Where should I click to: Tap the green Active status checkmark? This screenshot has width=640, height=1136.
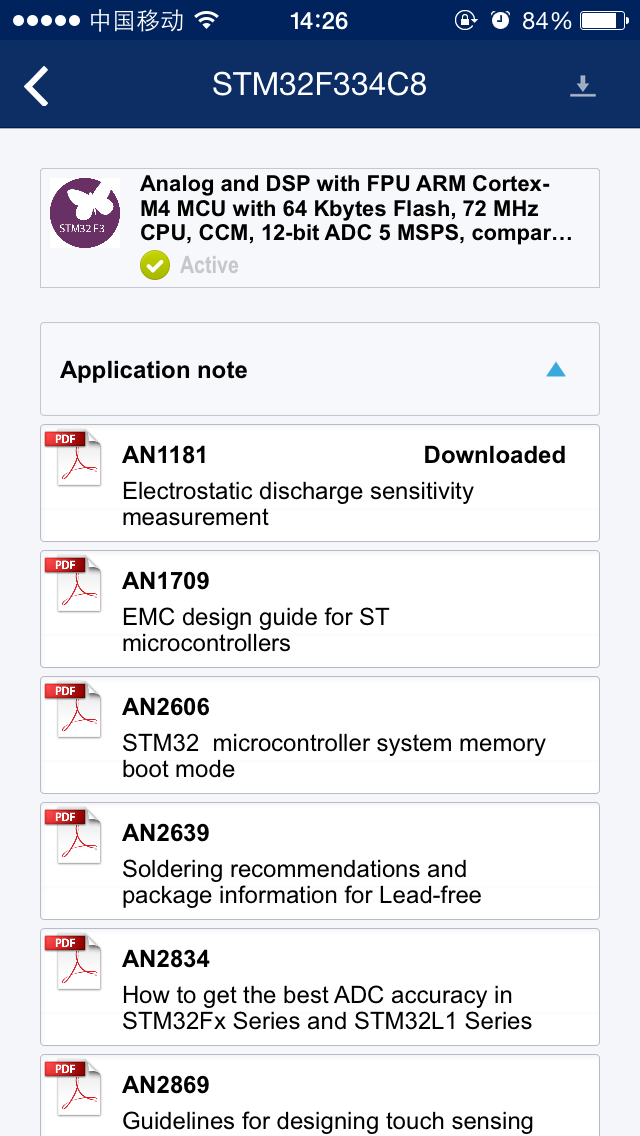click(154, 265)
